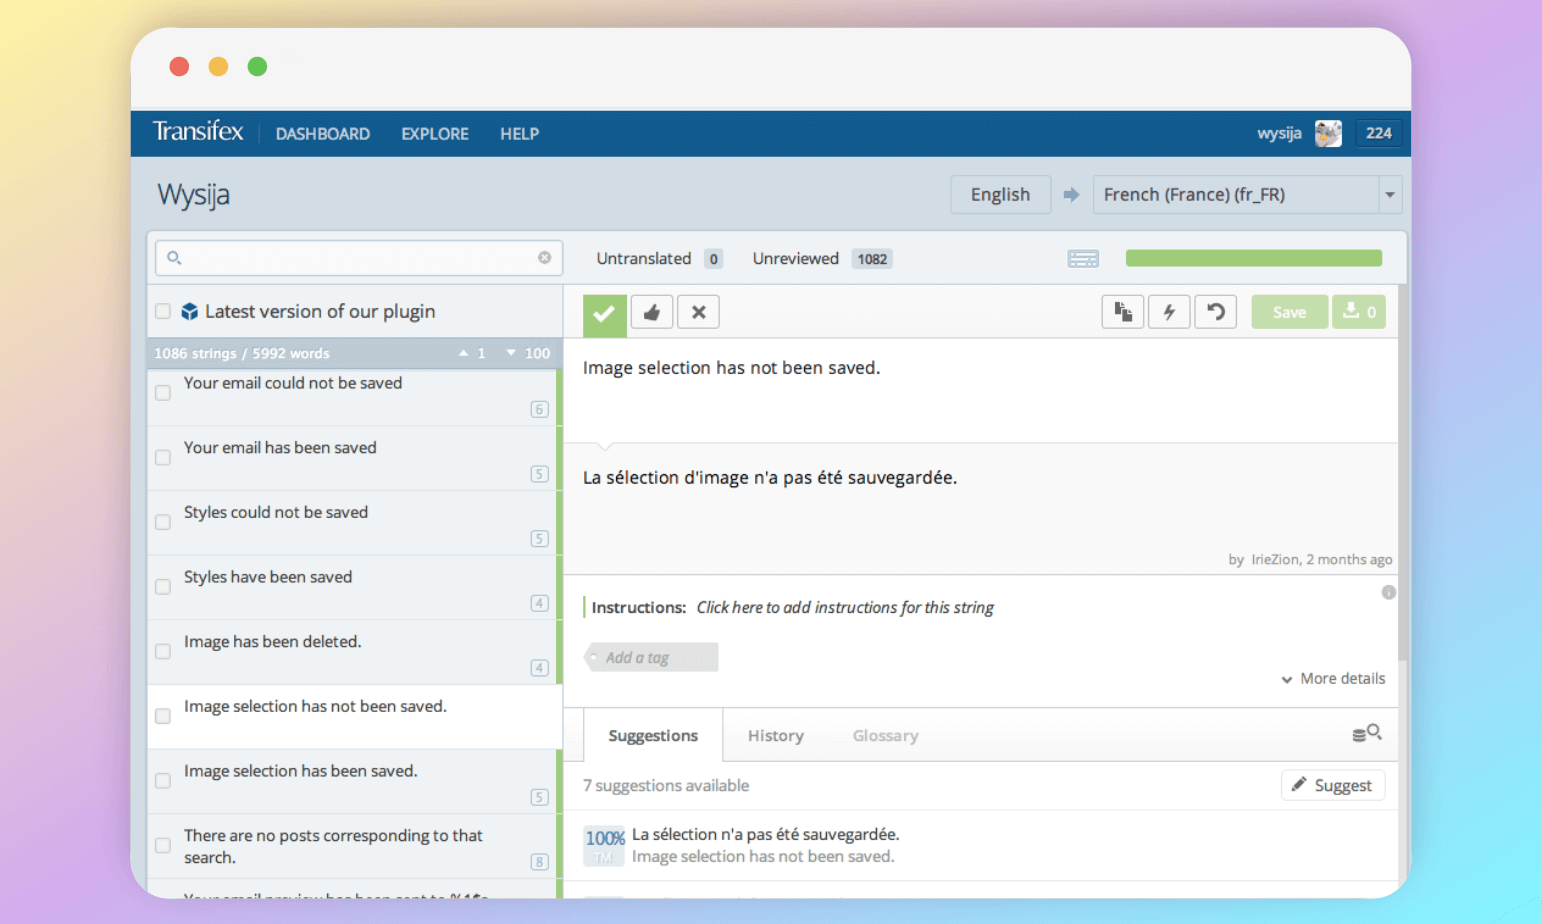
Task: Clear the search field with the x icon
Action: click(544, 258)
